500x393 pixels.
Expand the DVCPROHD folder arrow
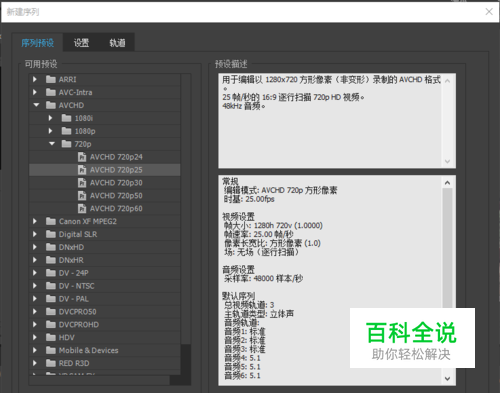coord(35,324)
